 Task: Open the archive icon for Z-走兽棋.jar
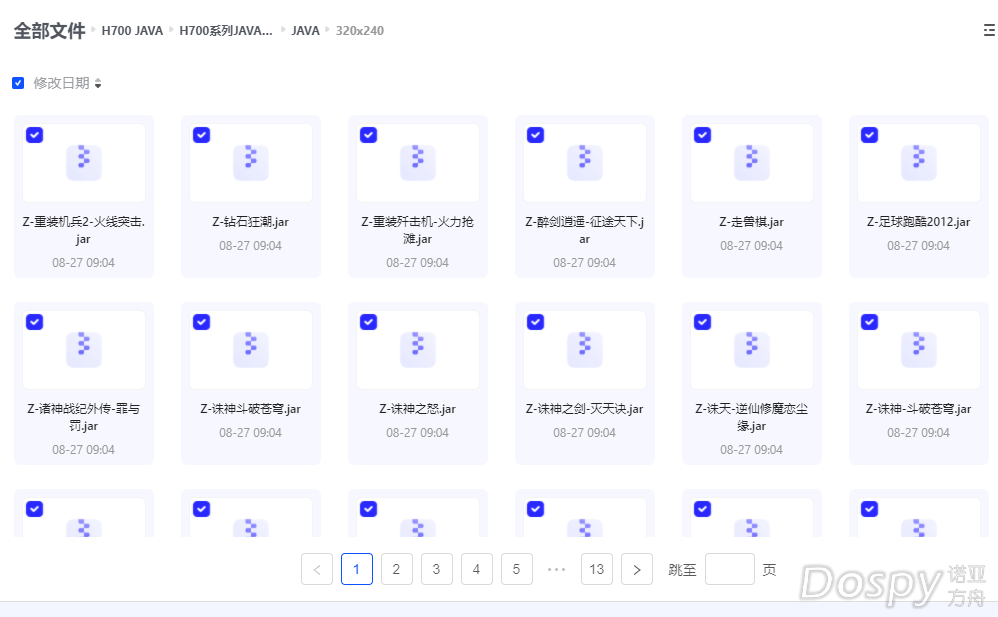tap(752, 162)
